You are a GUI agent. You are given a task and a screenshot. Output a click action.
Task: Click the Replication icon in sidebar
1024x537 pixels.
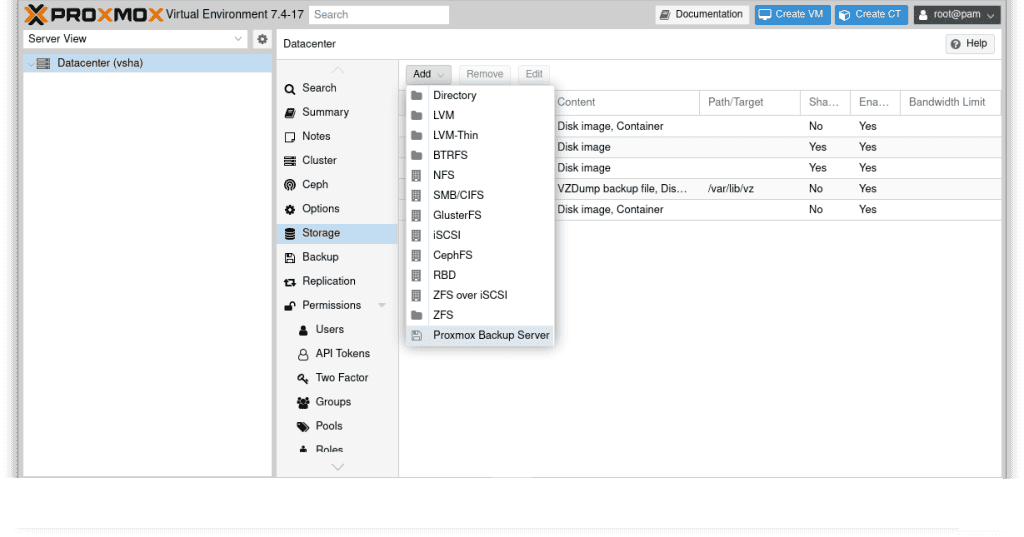tap(290, 282)
